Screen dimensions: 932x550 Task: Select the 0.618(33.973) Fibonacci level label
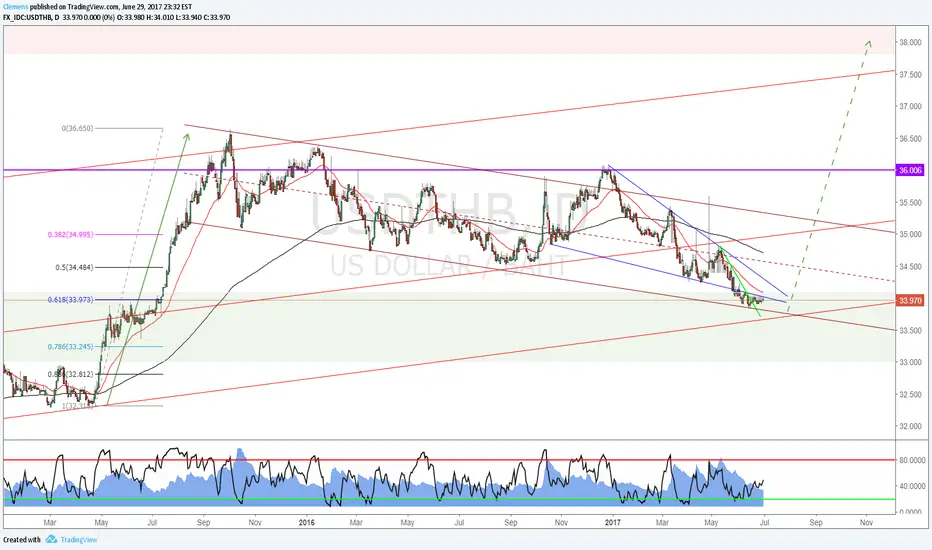(x=70, y=300)
